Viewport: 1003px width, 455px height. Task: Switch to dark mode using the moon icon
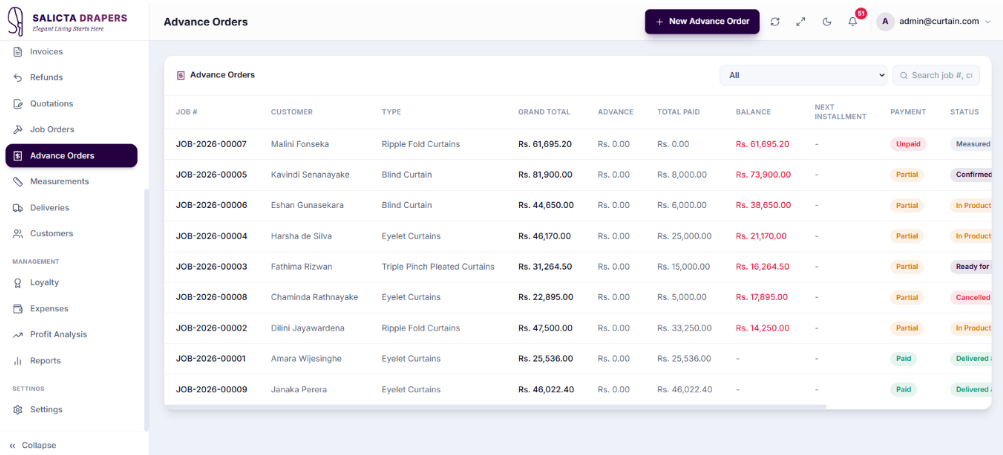[x=826, y=22]
